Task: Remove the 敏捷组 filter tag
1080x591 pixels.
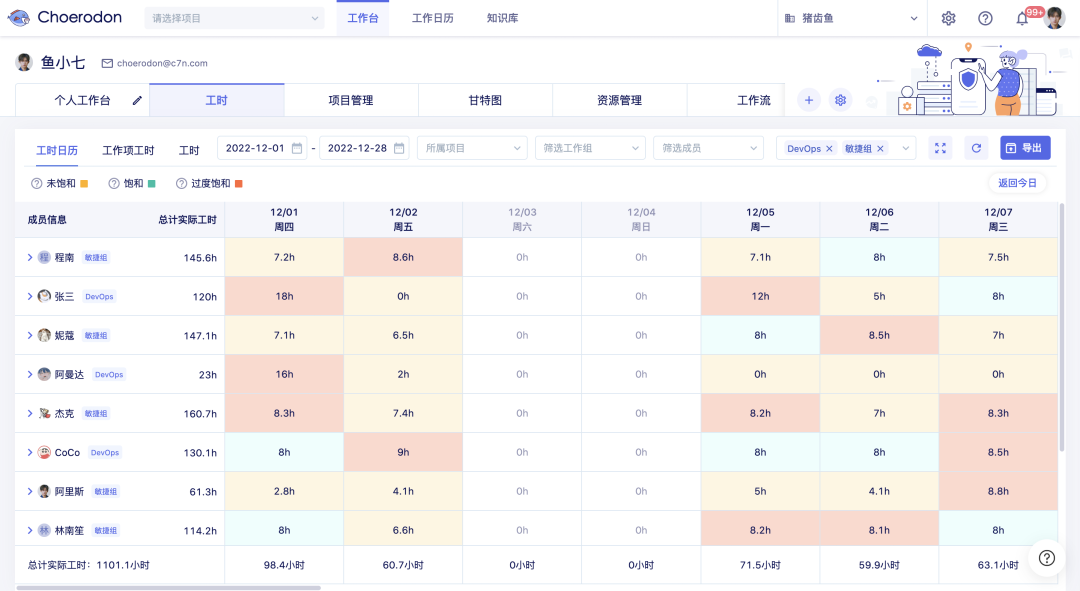Action: tap(880, 149)
